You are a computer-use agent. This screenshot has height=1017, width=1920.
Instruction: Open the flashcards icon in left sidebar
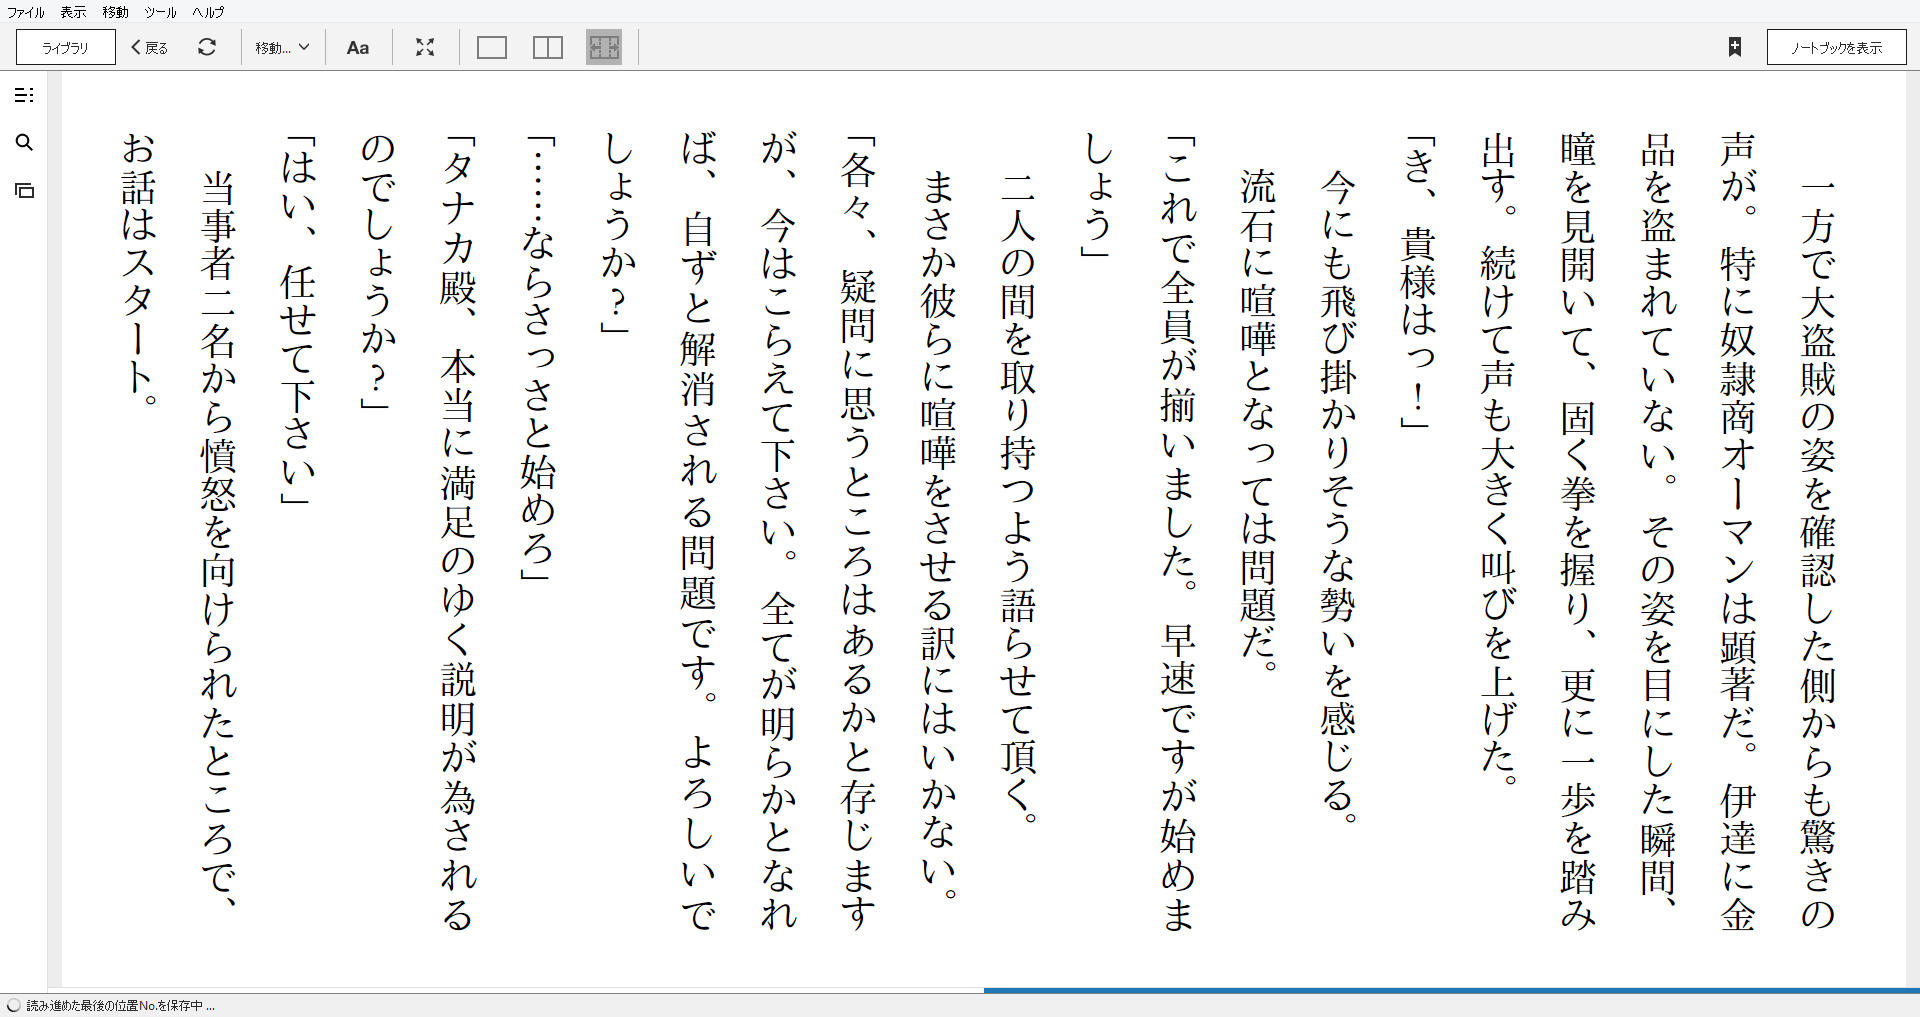(x=25, y=190)
